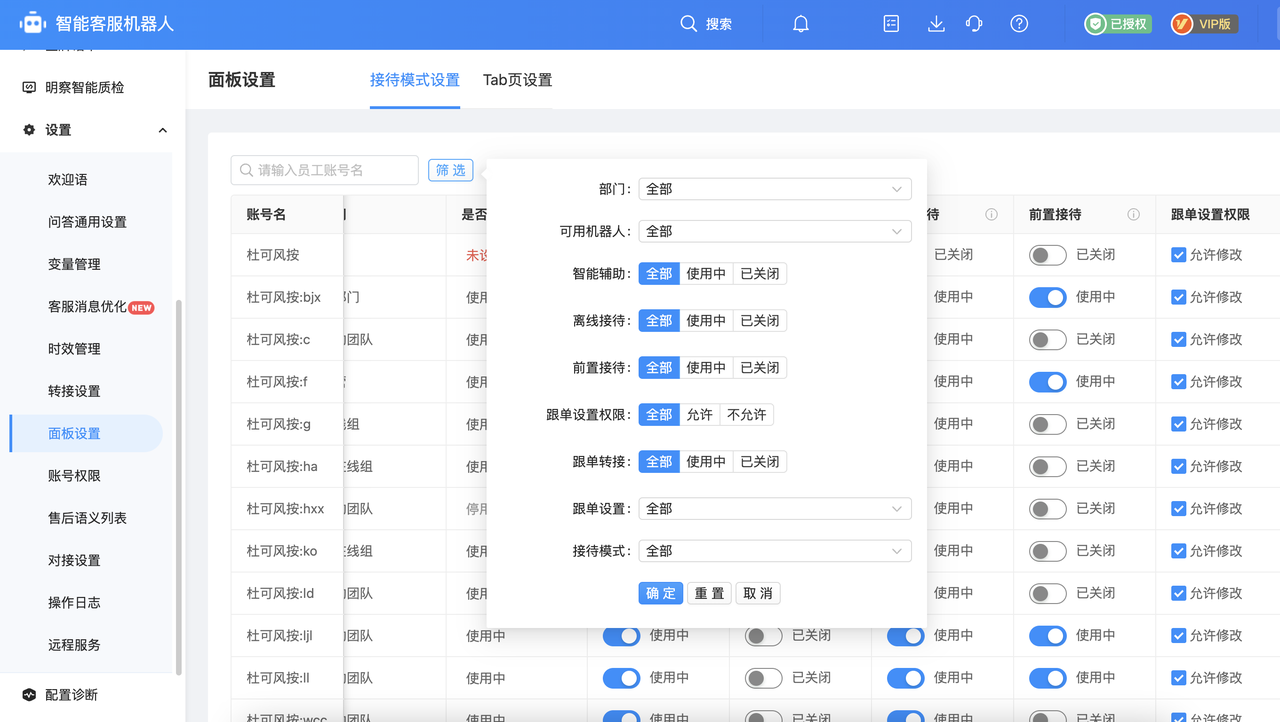Click the search magnifier icon in header
Viewport: 1280px width, 722px height.
pos(688,23)
